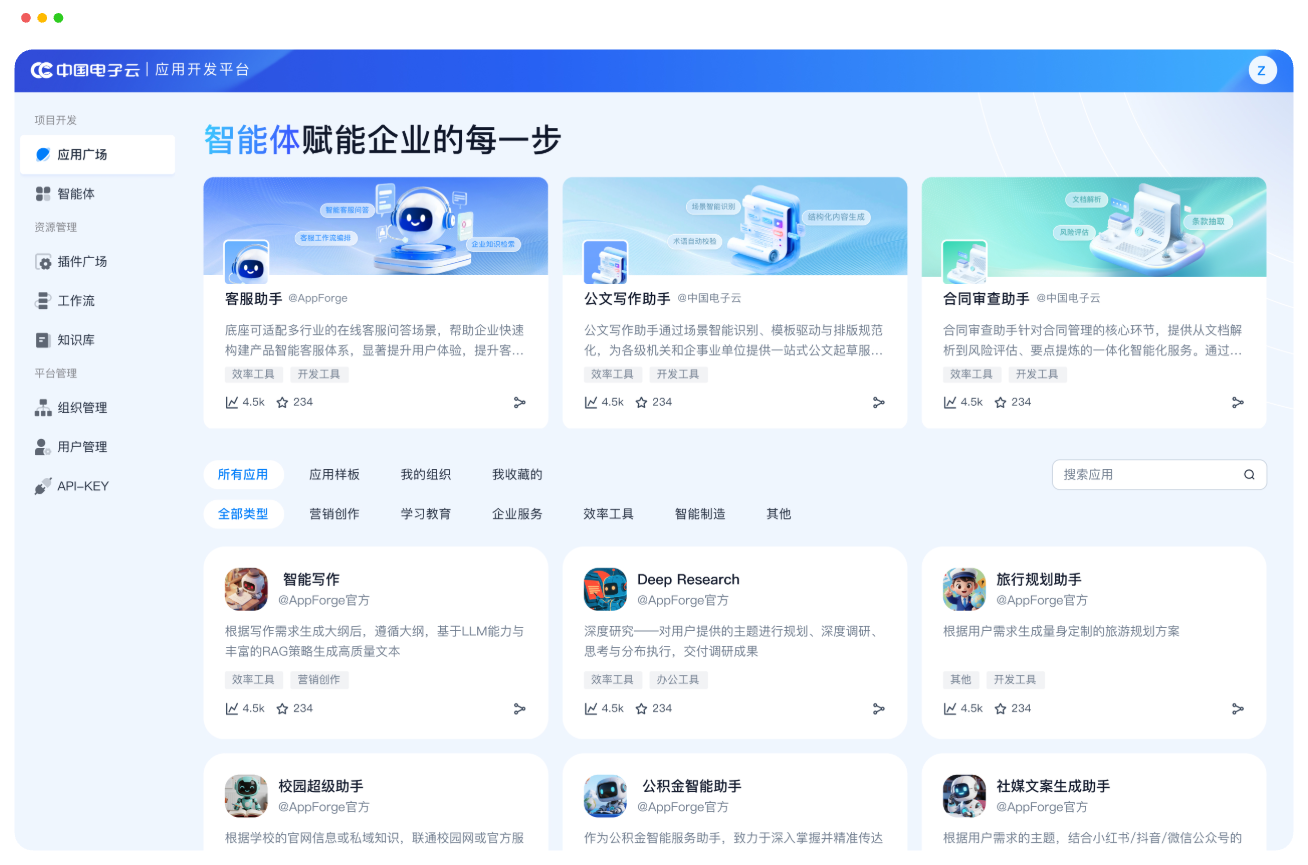Click the search magnifier icon
Image resolution: width=1308 pixels, height=865 pixels.
(x=1249, y=475)
